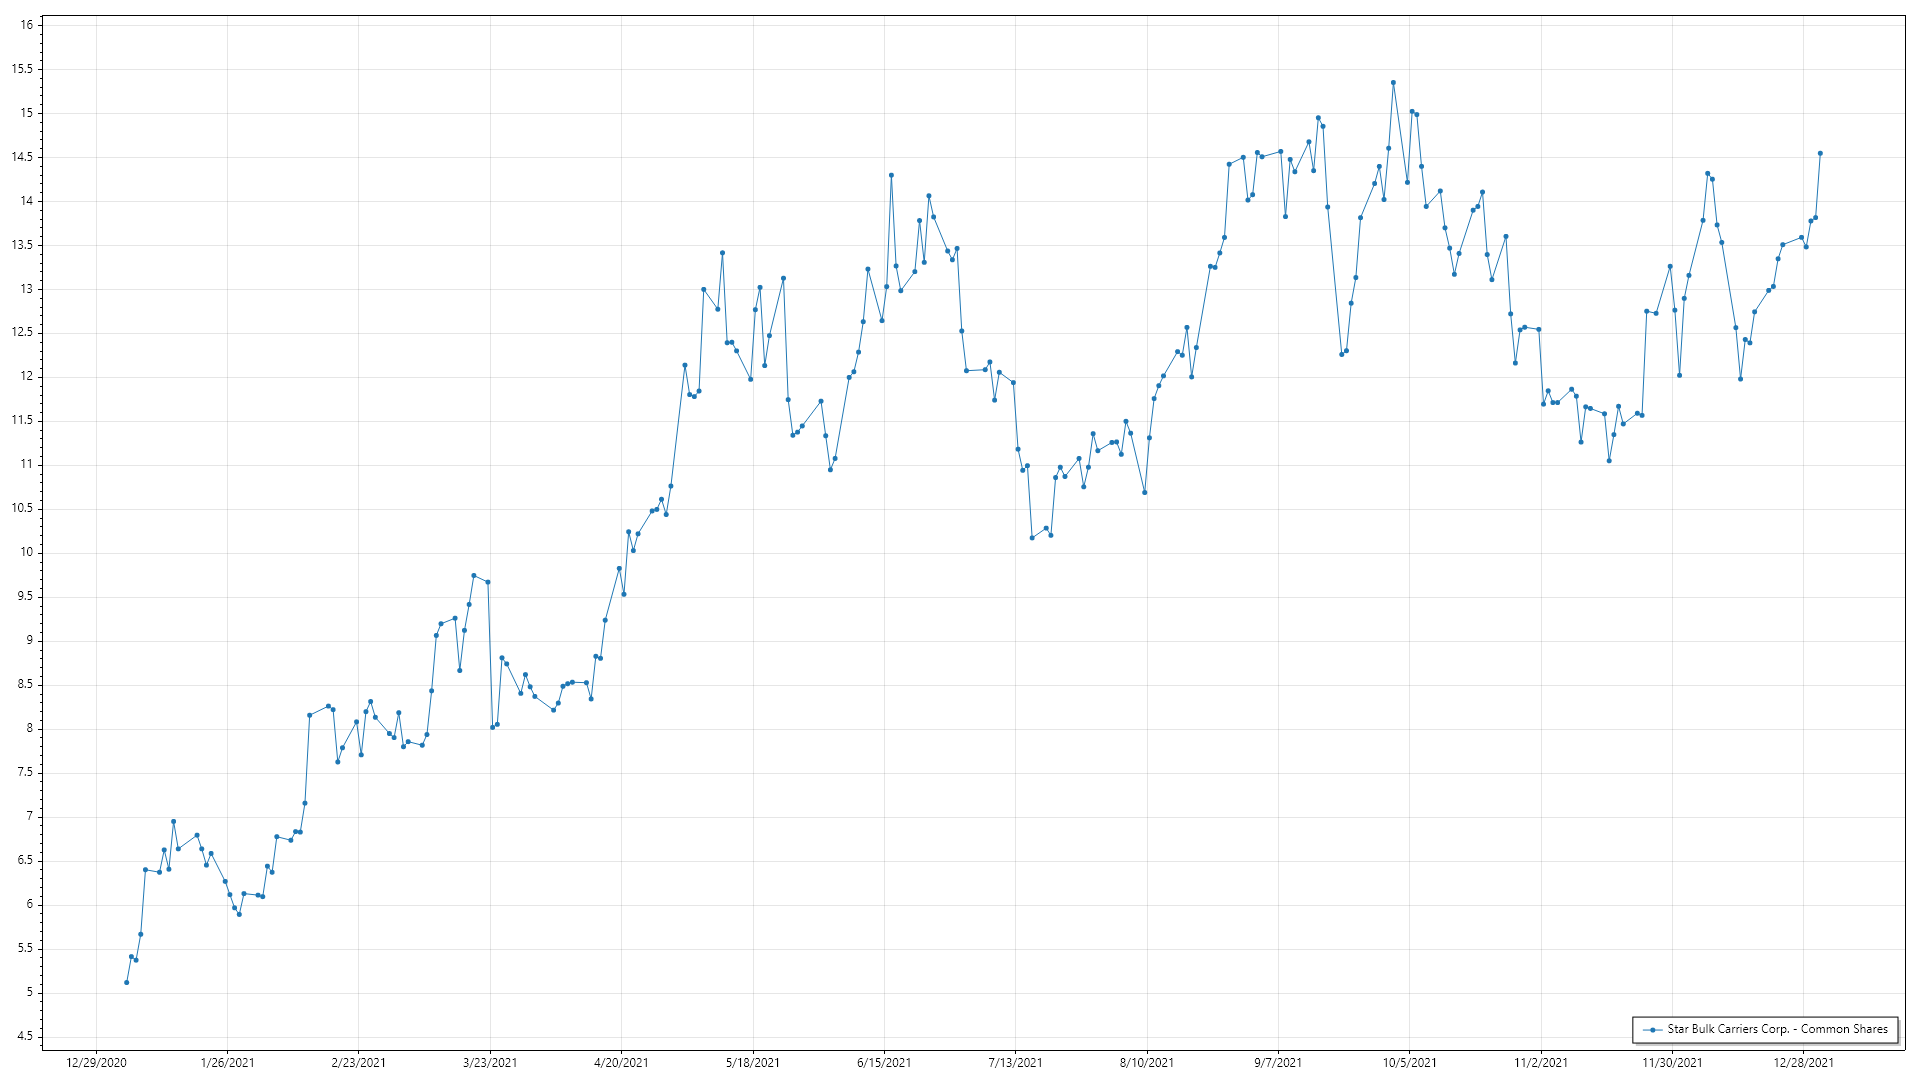Click the 5/18/2021 axis label
The image size is (1920, 1080).
coord(752,1063)
